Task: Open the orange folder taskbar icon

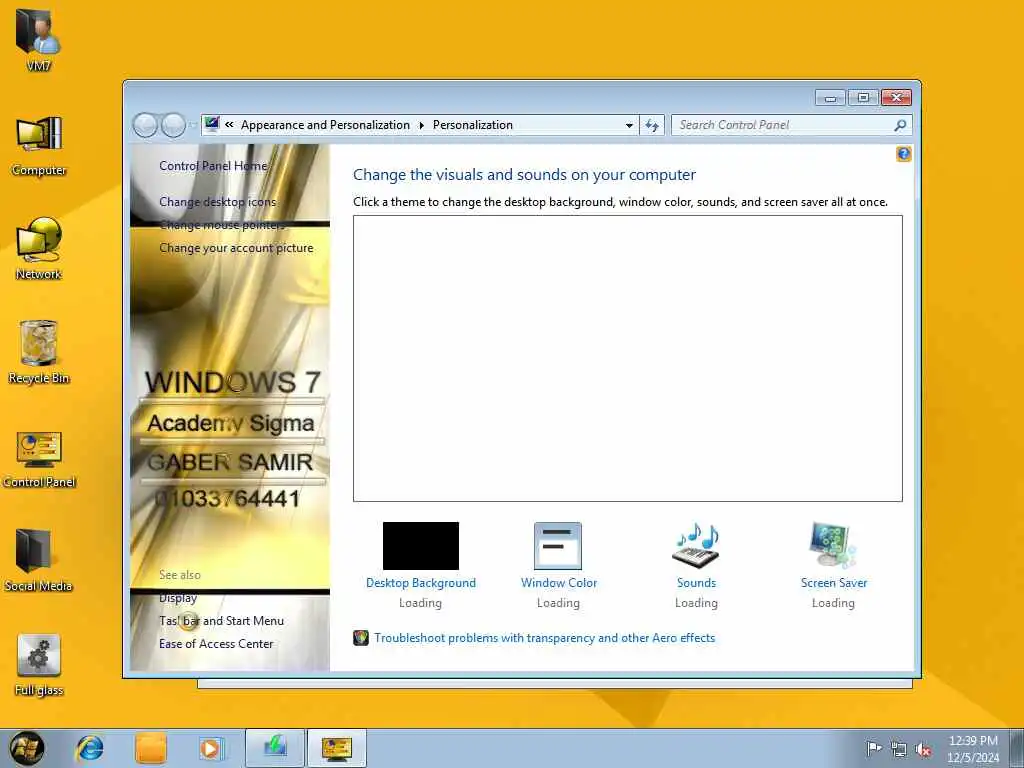Action: click(x=151, y=748)
